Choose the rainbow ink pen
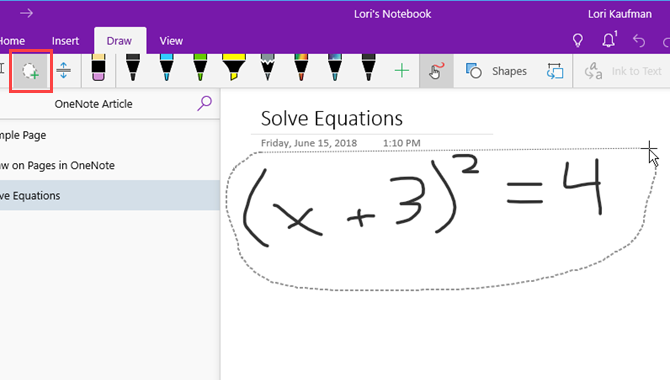The image size is (670, 380). click(x=301, y=68)
